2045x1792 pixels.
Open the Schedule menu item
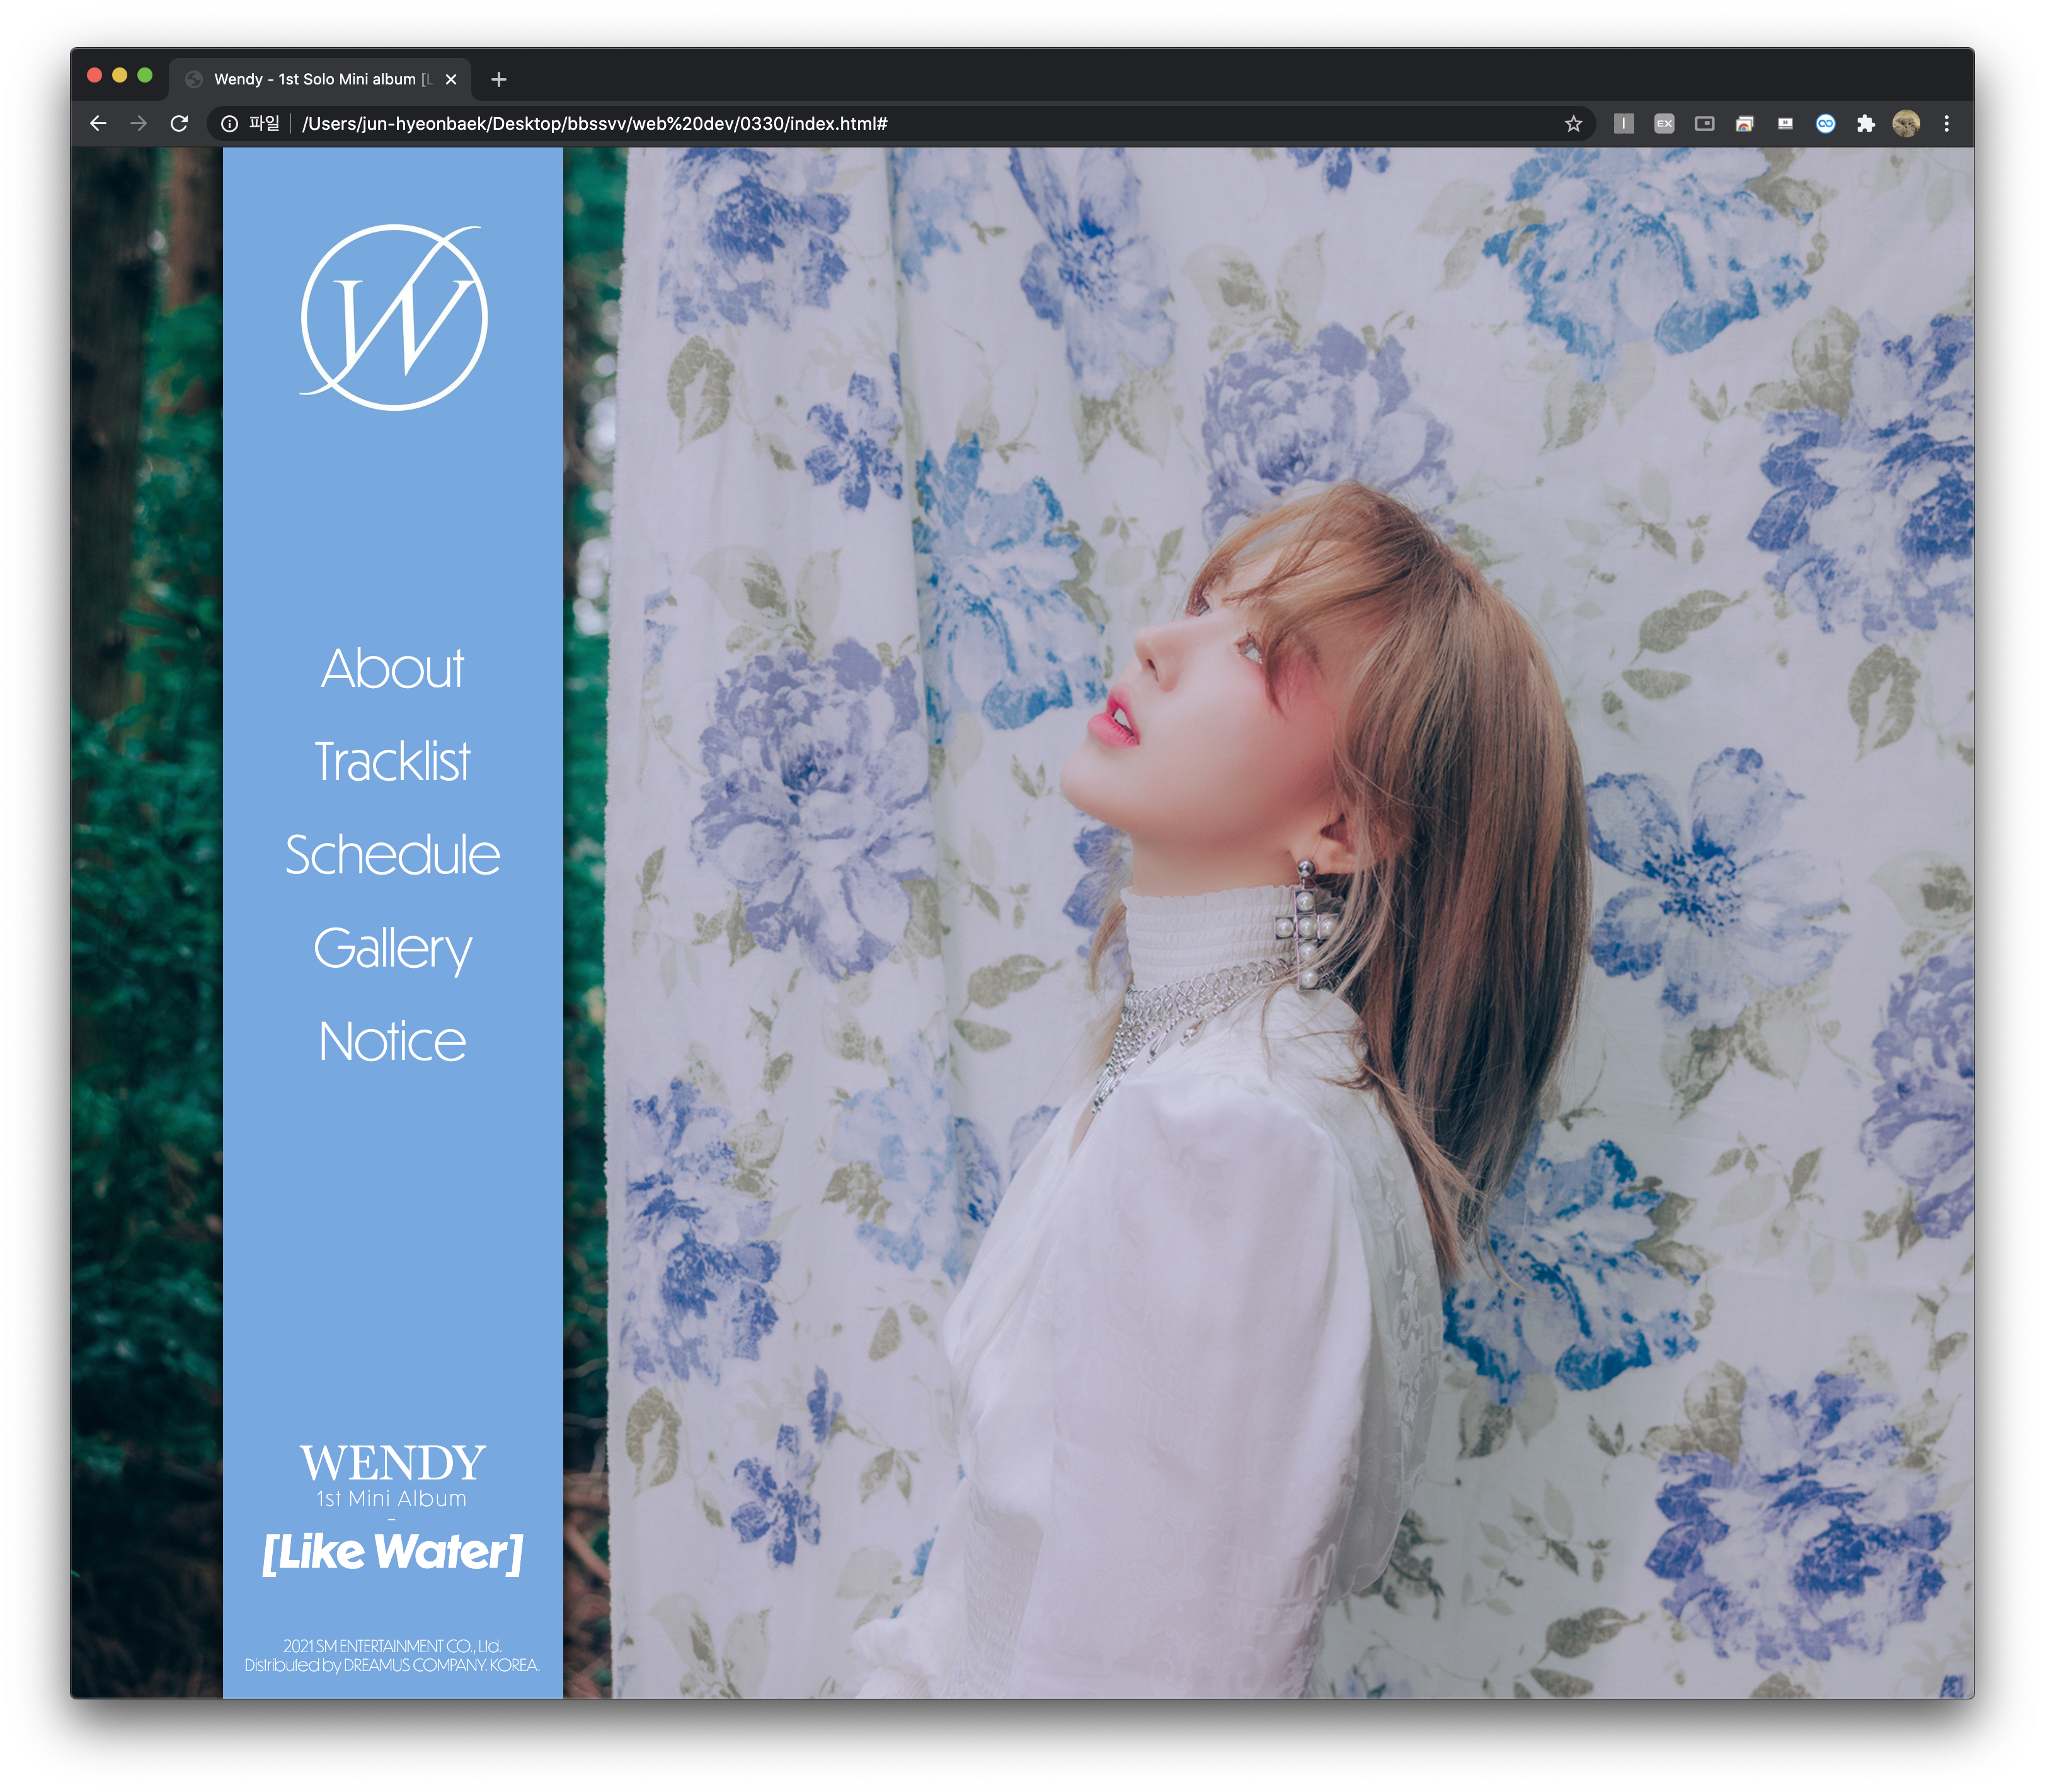pos(392,855)
